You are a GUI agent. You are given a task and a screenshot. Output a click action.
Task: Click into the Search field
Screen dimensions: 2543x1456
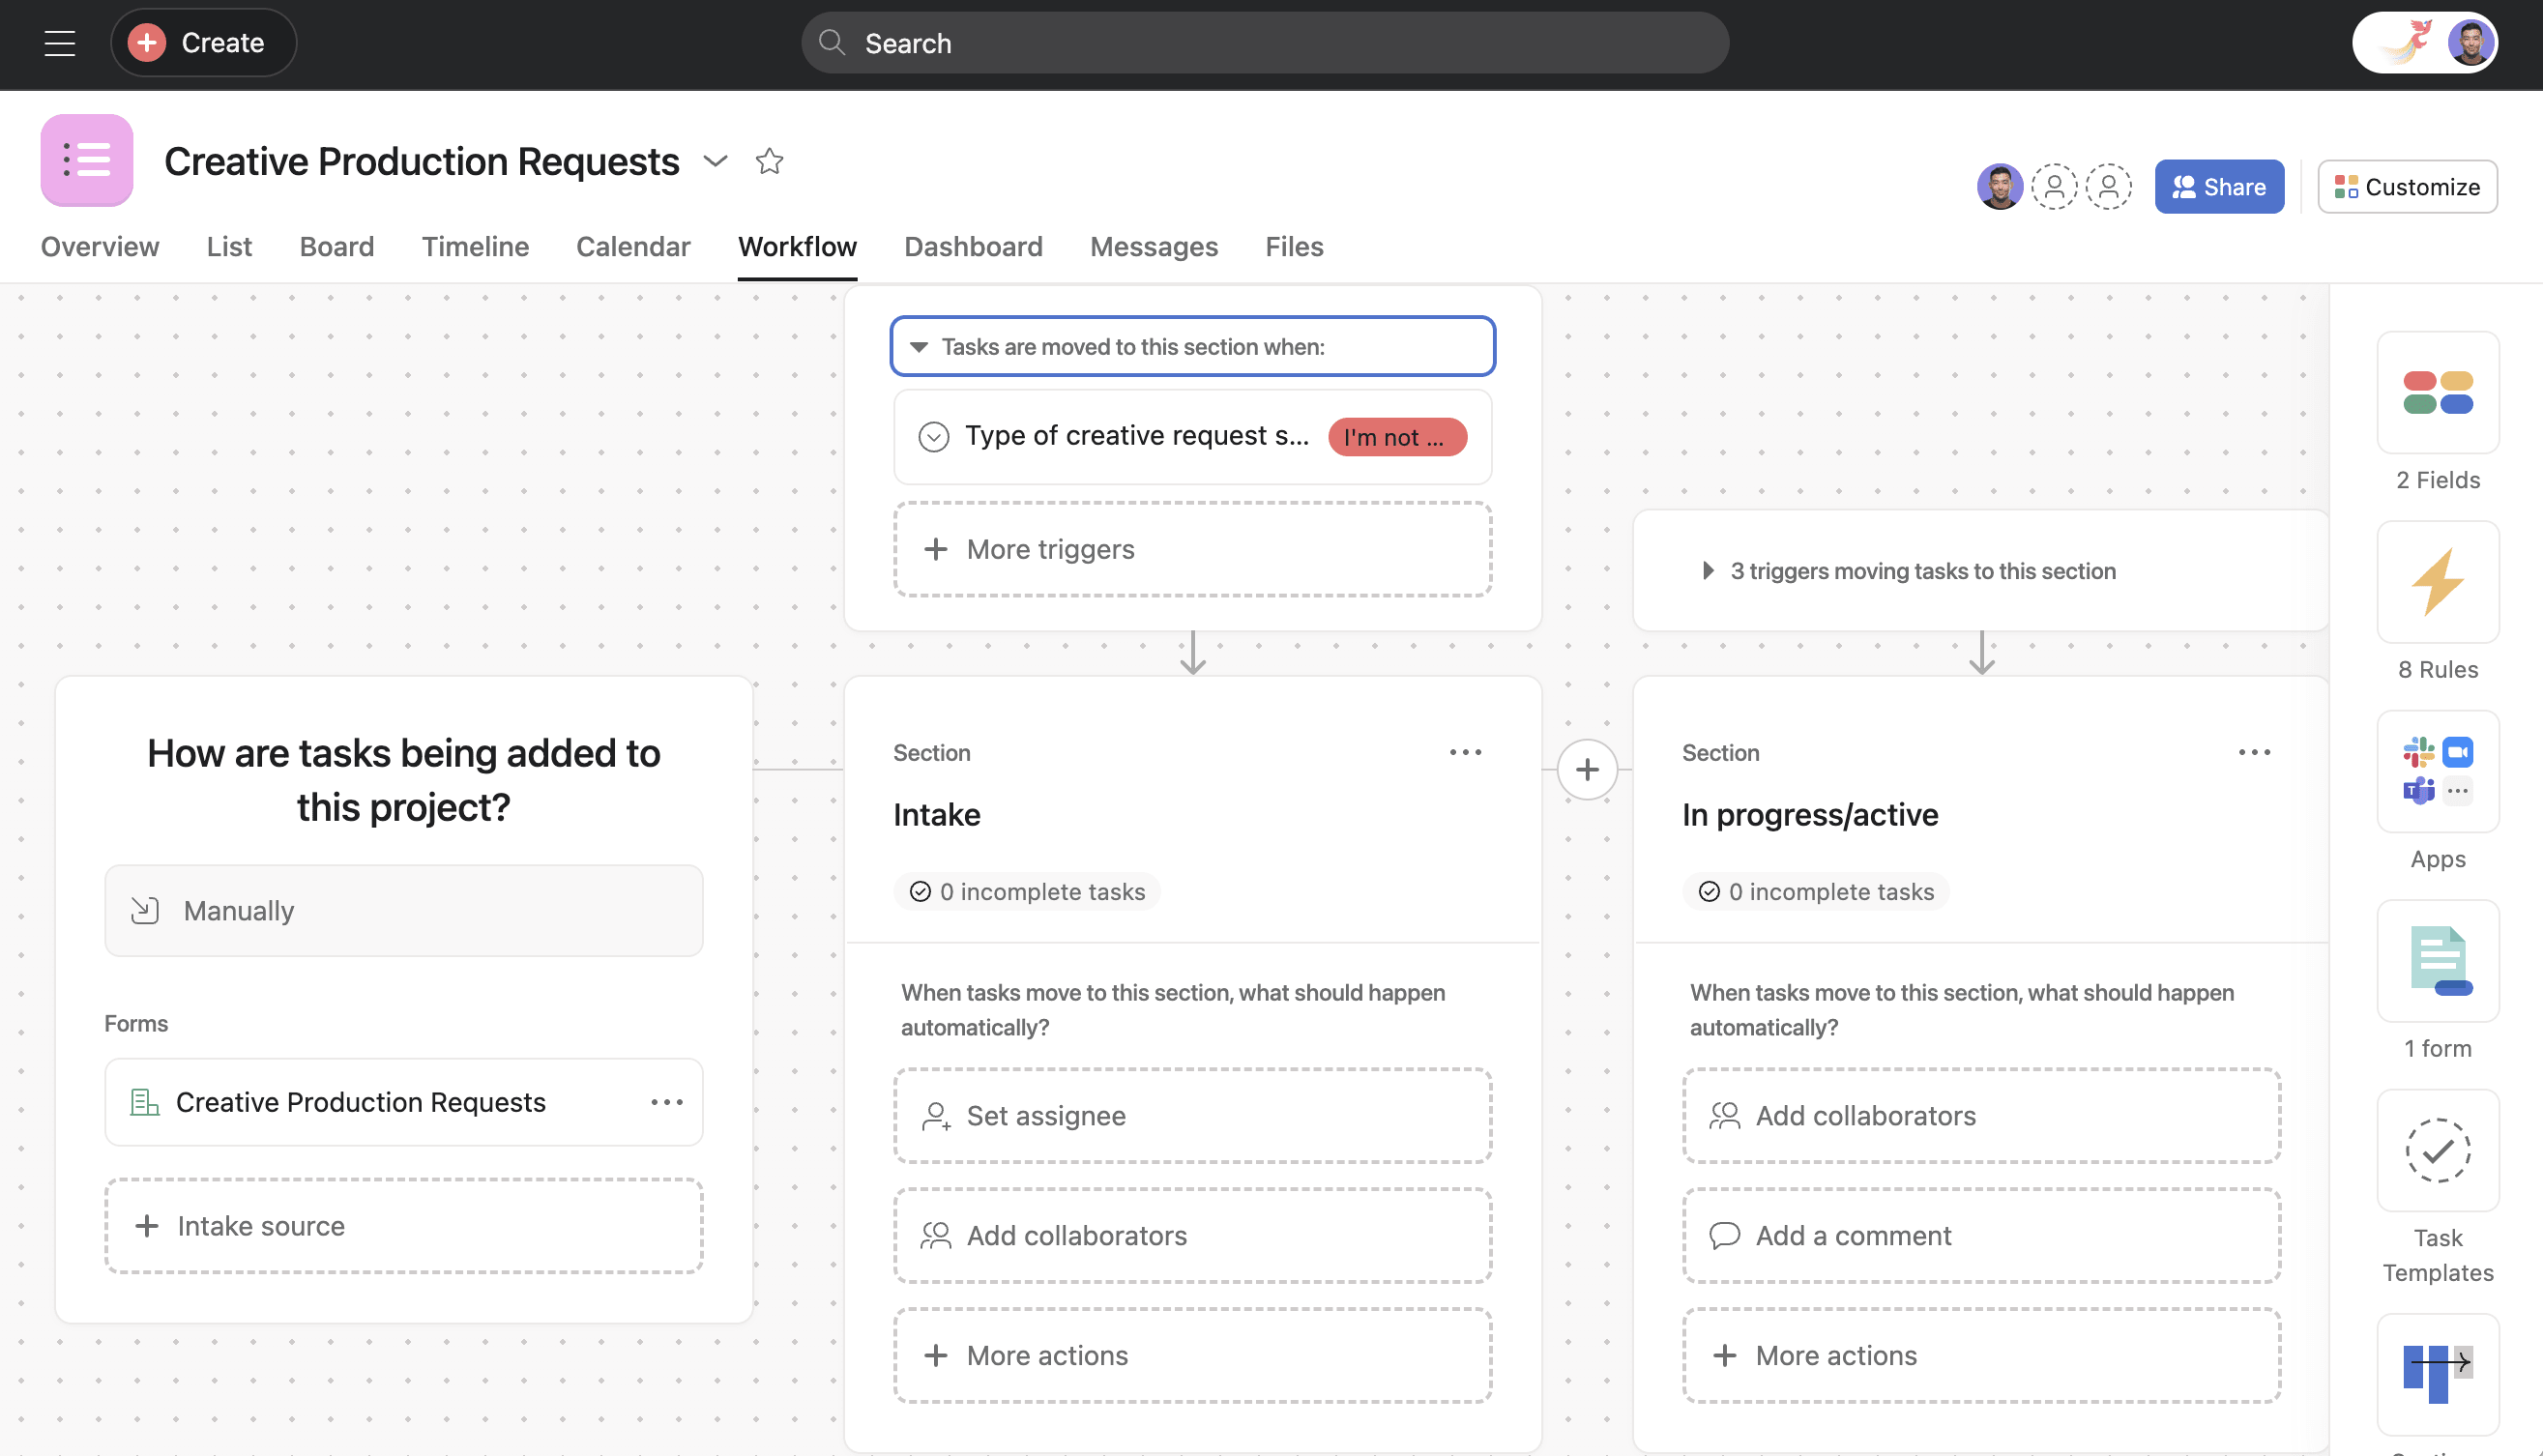coord(1265,43)
